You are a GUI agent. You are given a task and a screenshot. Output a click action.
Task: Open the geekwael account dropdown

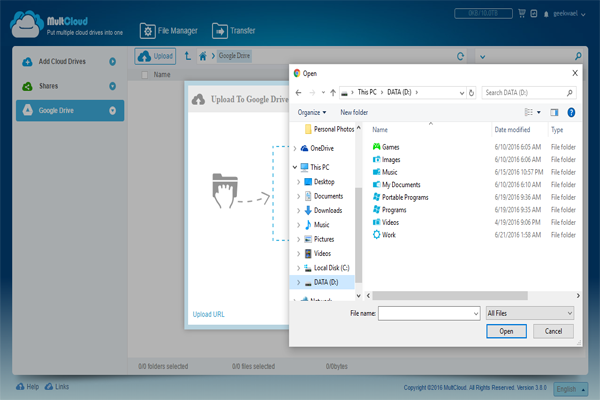pos(569,14)
